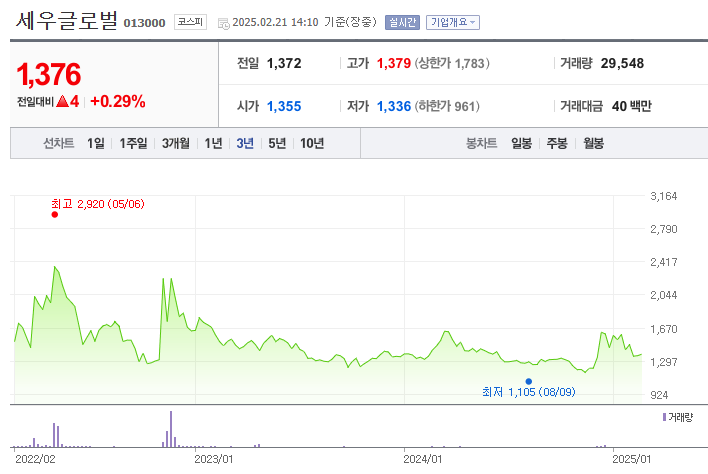The width and height of the screenshot is (708, 474).
Task: Choose the 3년 chart range
Action: coord(245,144)
